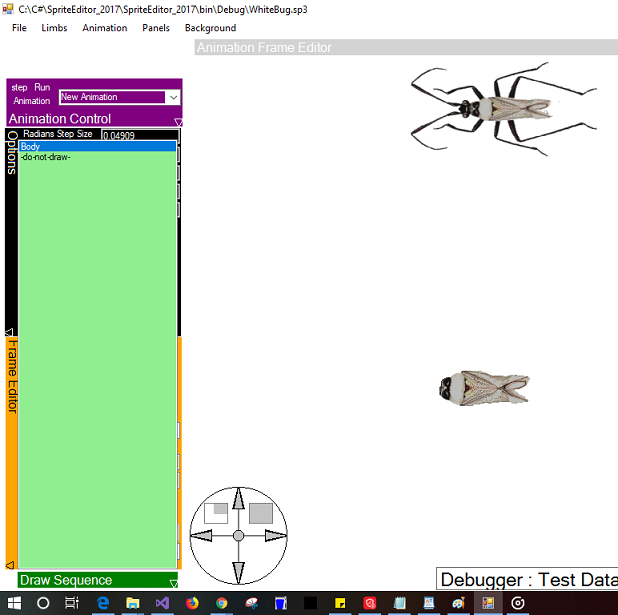This screenshot has width=618, height=615.
Task: Click the up arrow on navigation pad
Action: pos(238,499)
